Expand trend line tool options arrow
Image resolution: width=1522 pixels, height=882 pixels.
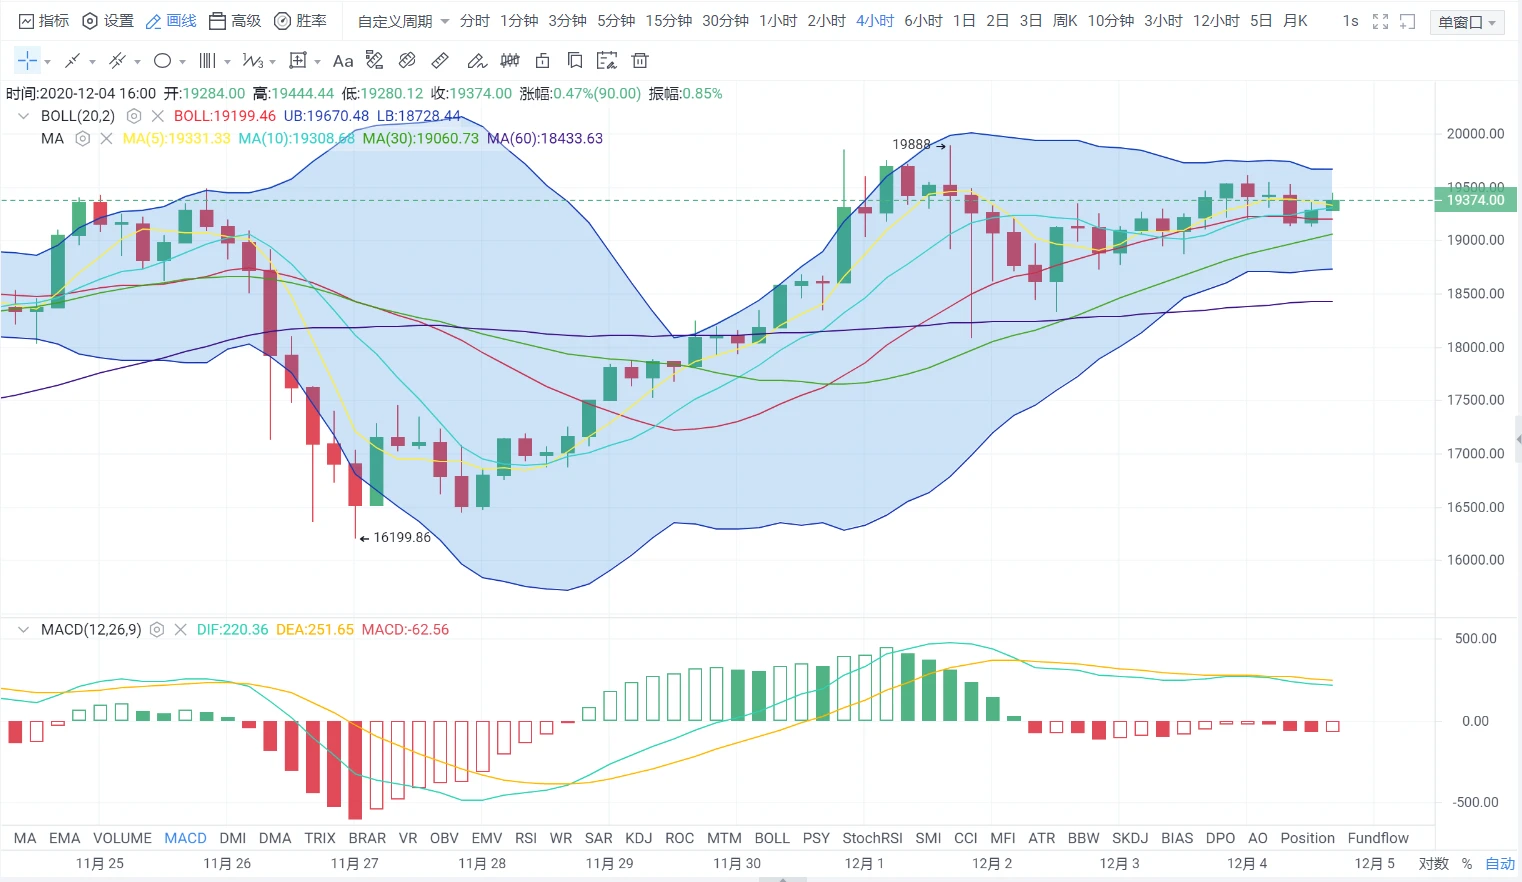click(92, 62)
